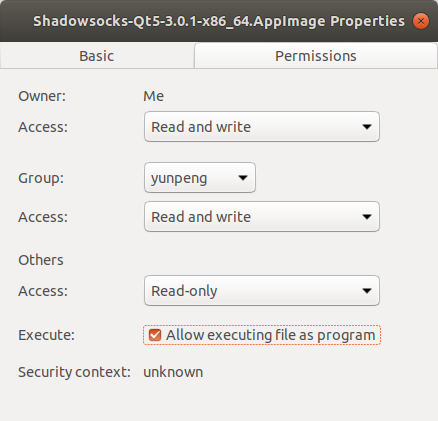Viewport: 438px width, 421px height.
Task: Click the arrow on Owner access combo box
Action: pos(367,127)
